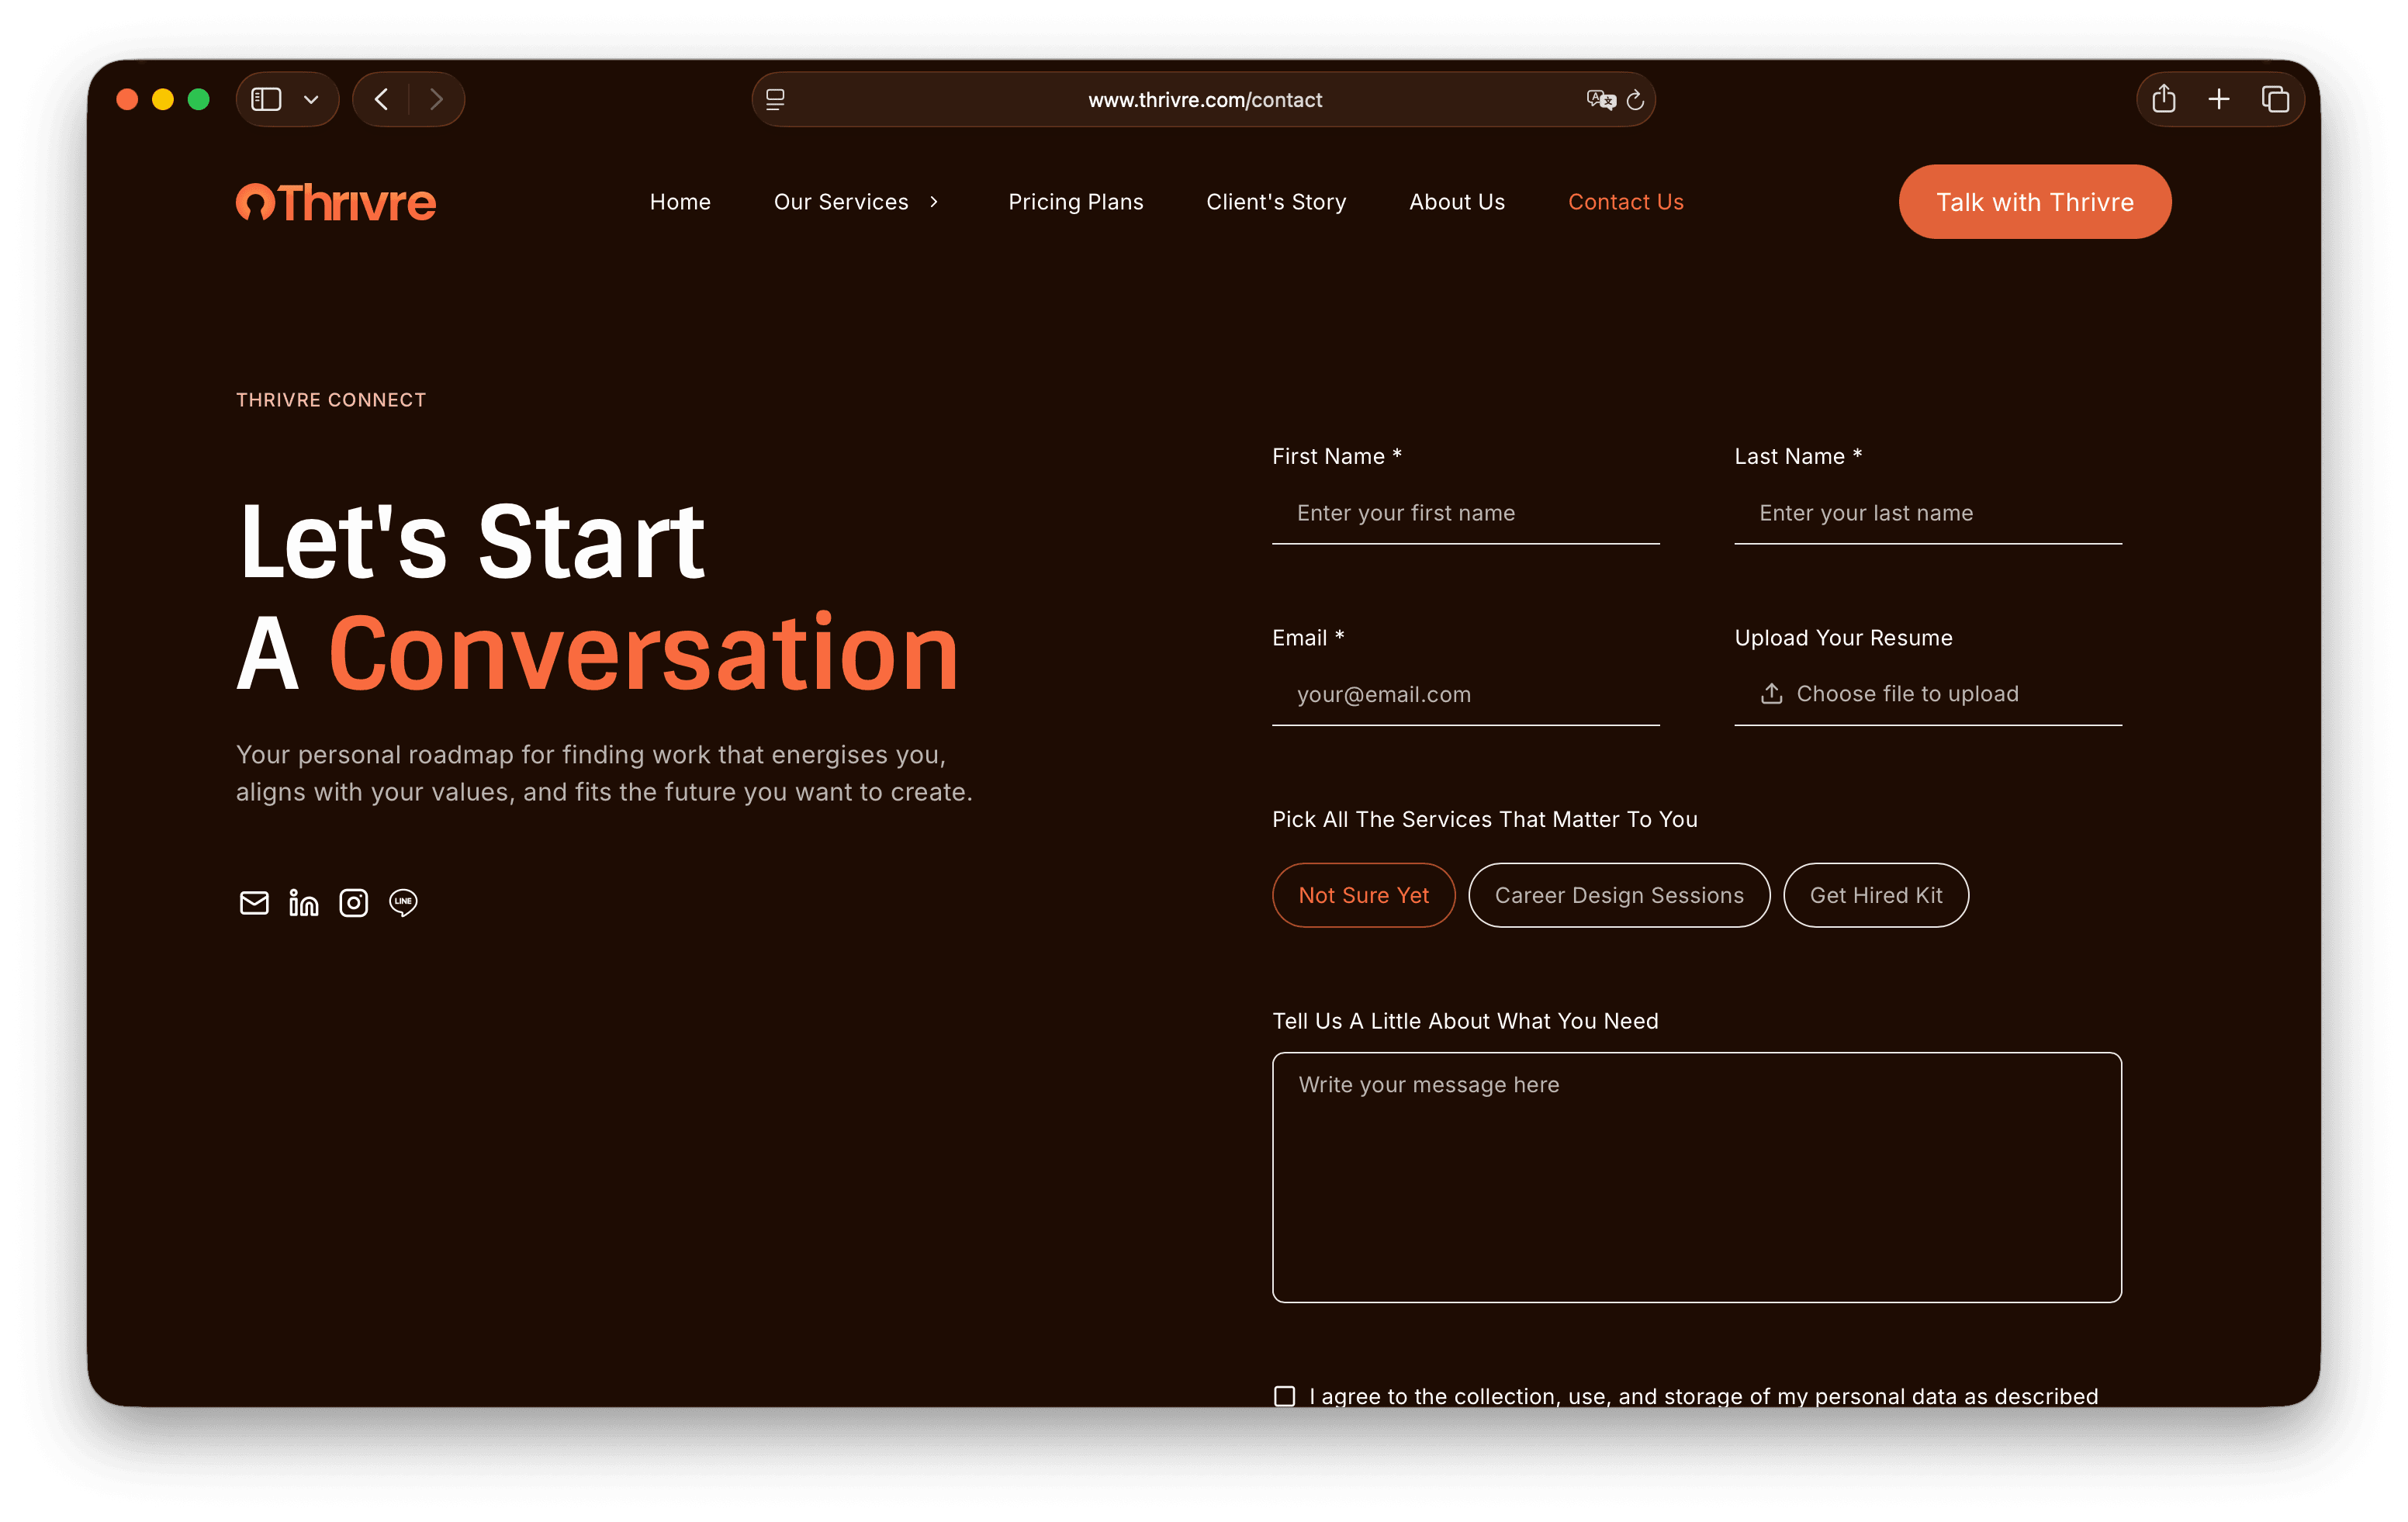Toggle the Career Design Sessions chip

pos(1618,895)
